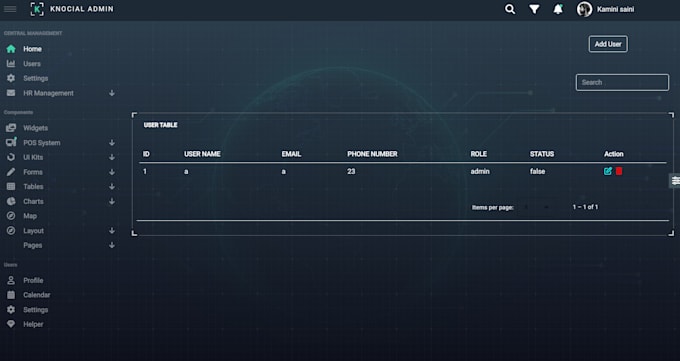Image resolution: width=680 pixels, height=361 pixels.
Task: Expand the HR Management menu arrow
Action: (x=112, y=93)
